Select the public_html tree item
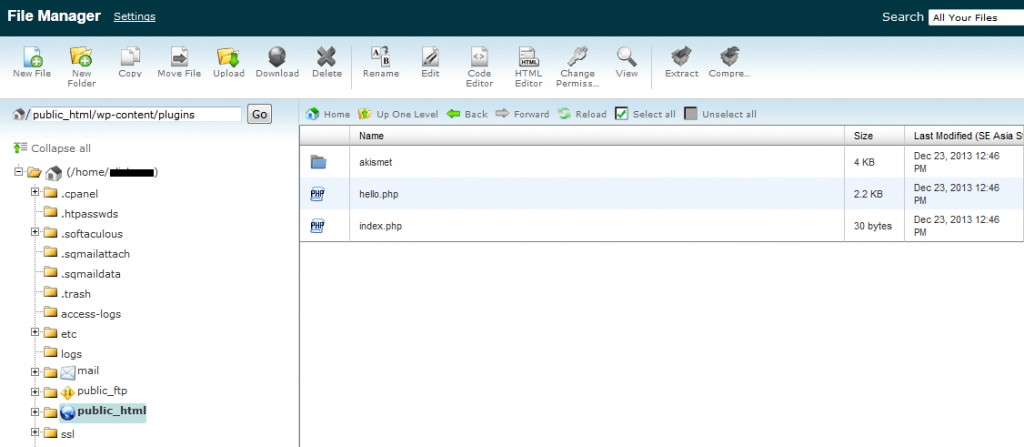This screenshot has width=1024, height=447. 111,411
